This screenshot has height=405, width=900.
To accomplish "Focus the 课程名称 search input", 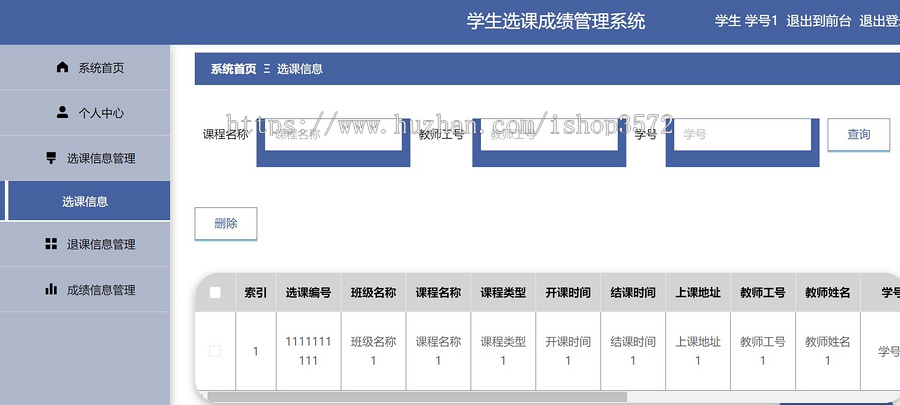I will point(333,135).
